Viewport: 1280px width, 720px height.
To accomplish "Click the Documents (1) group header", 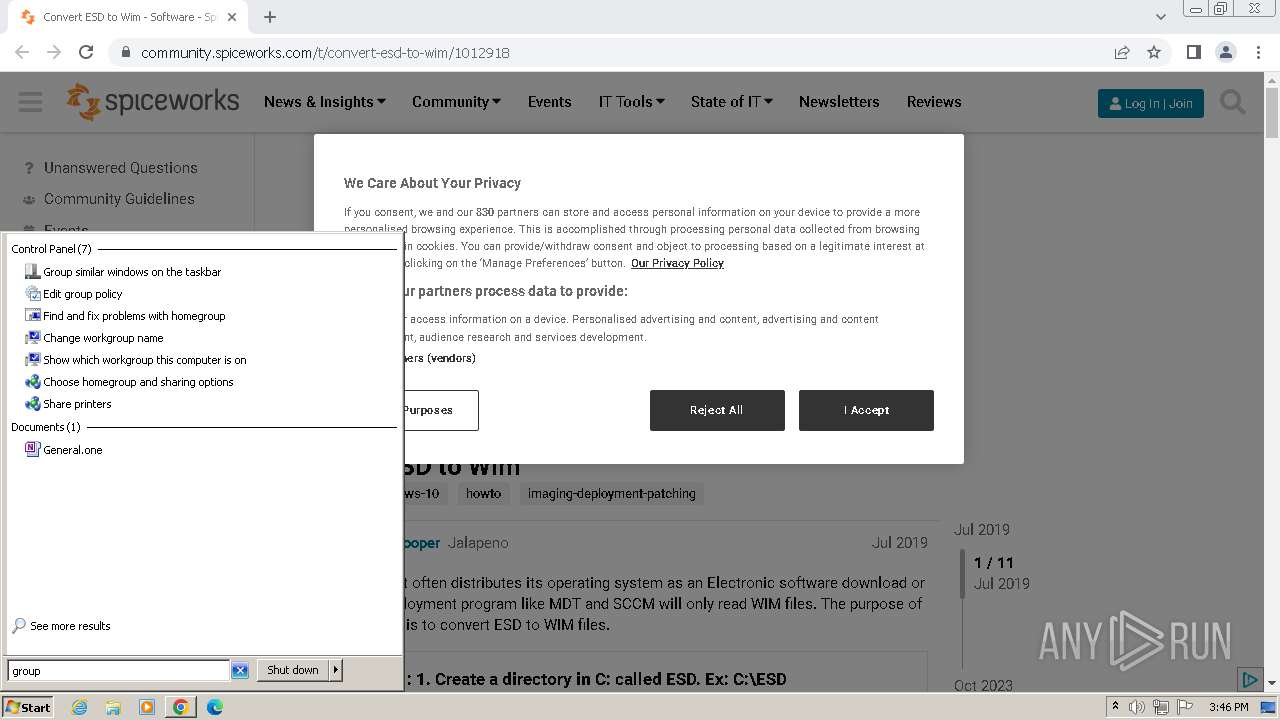I will pyautogui.click(x=46, y=427).
